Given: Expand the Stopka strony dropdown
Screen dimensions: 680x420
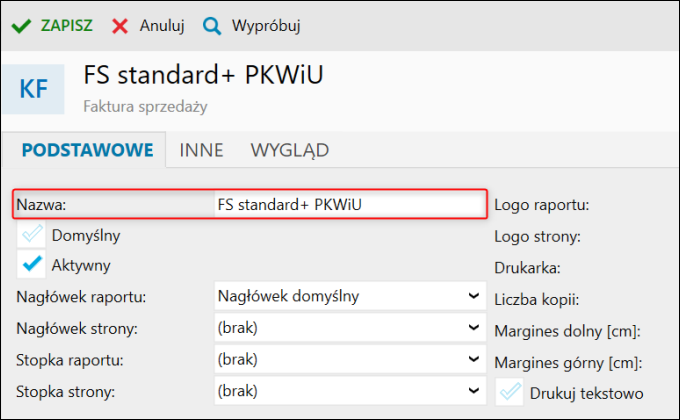Looking at the screenshot, I should click(x=350, y=390).
